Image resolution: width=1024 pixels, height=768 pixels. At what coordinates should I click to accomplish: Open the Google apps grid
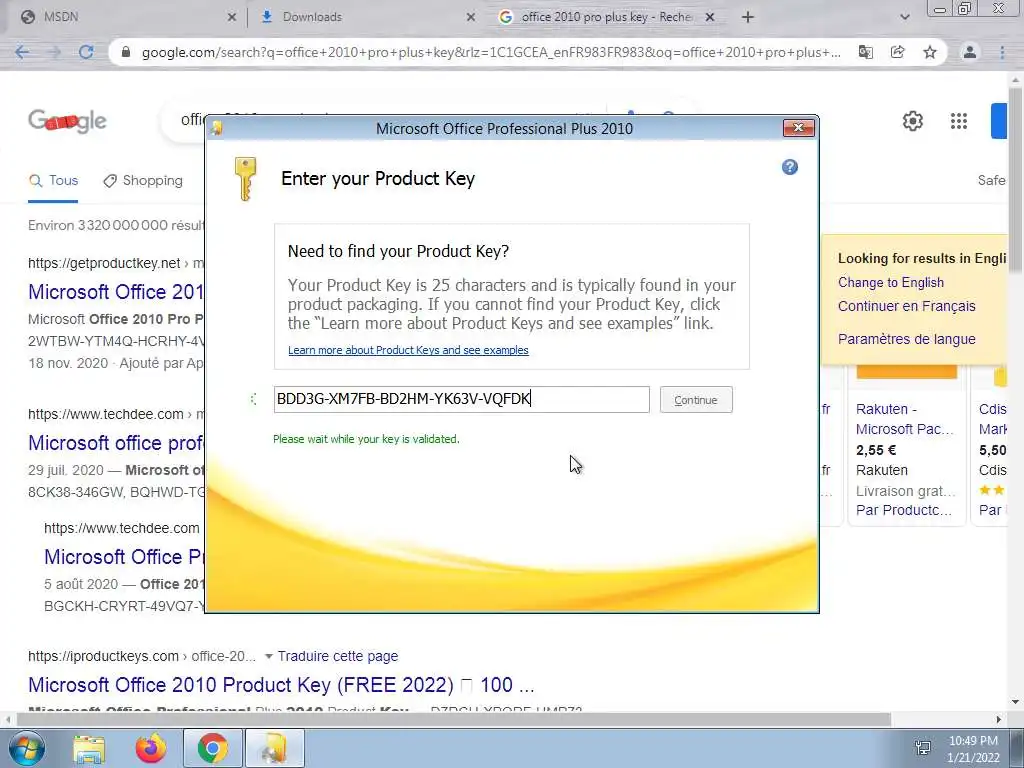tap(959, 121)
